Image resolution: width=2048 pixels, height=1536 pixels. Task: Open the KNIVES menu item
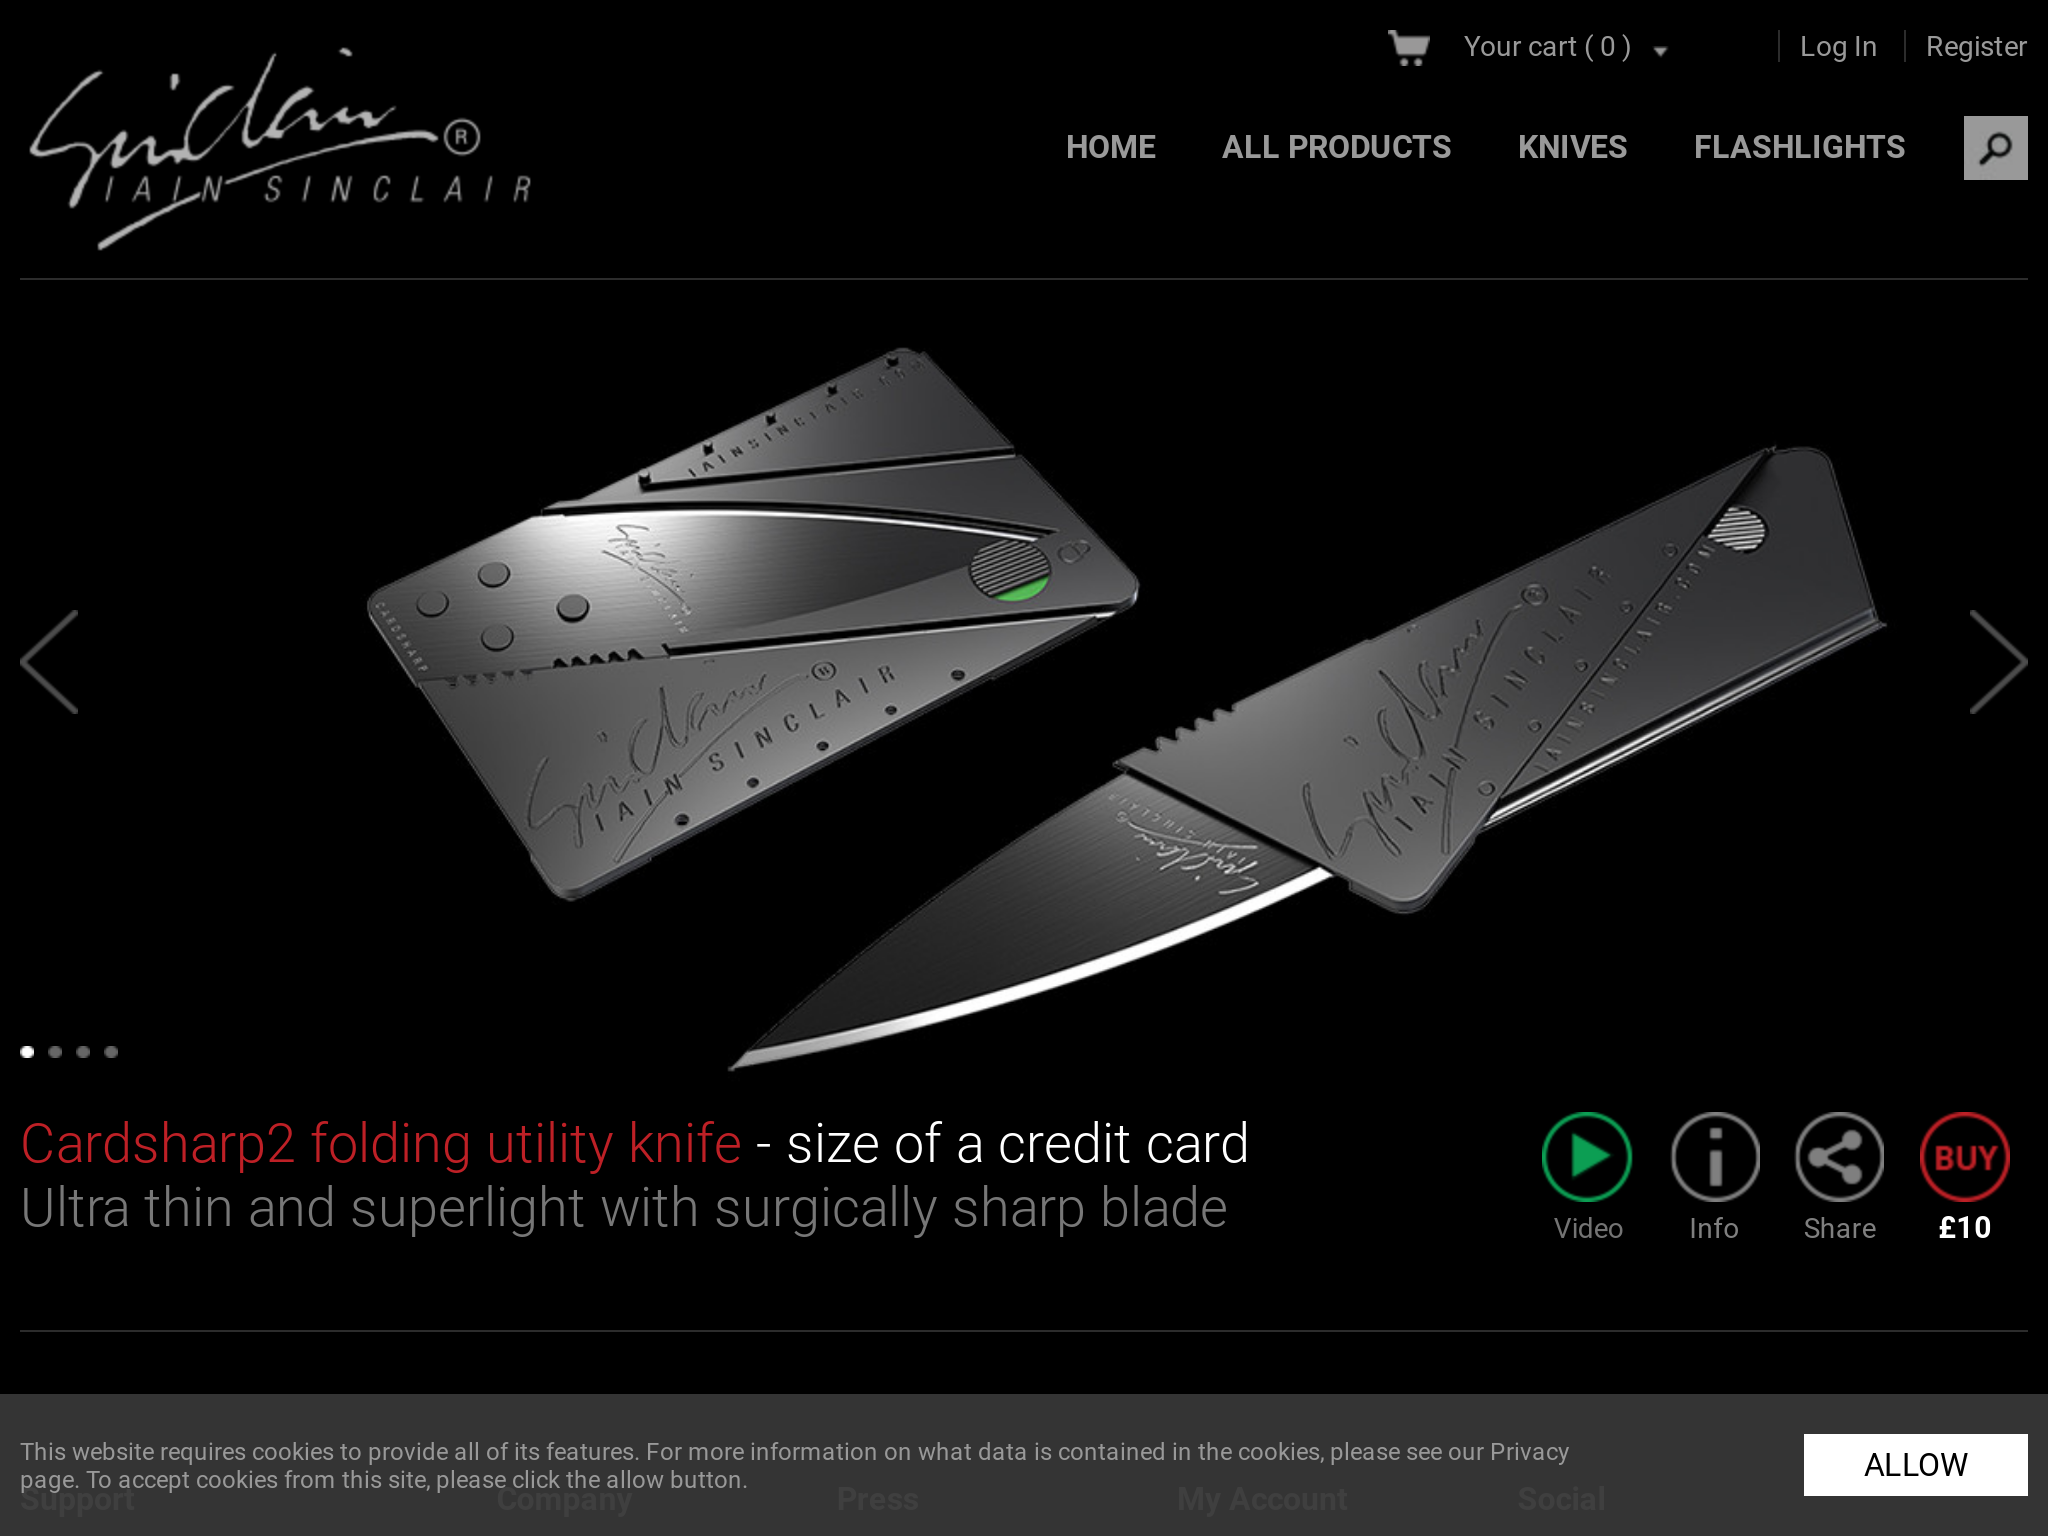[x=1572, y=147]
